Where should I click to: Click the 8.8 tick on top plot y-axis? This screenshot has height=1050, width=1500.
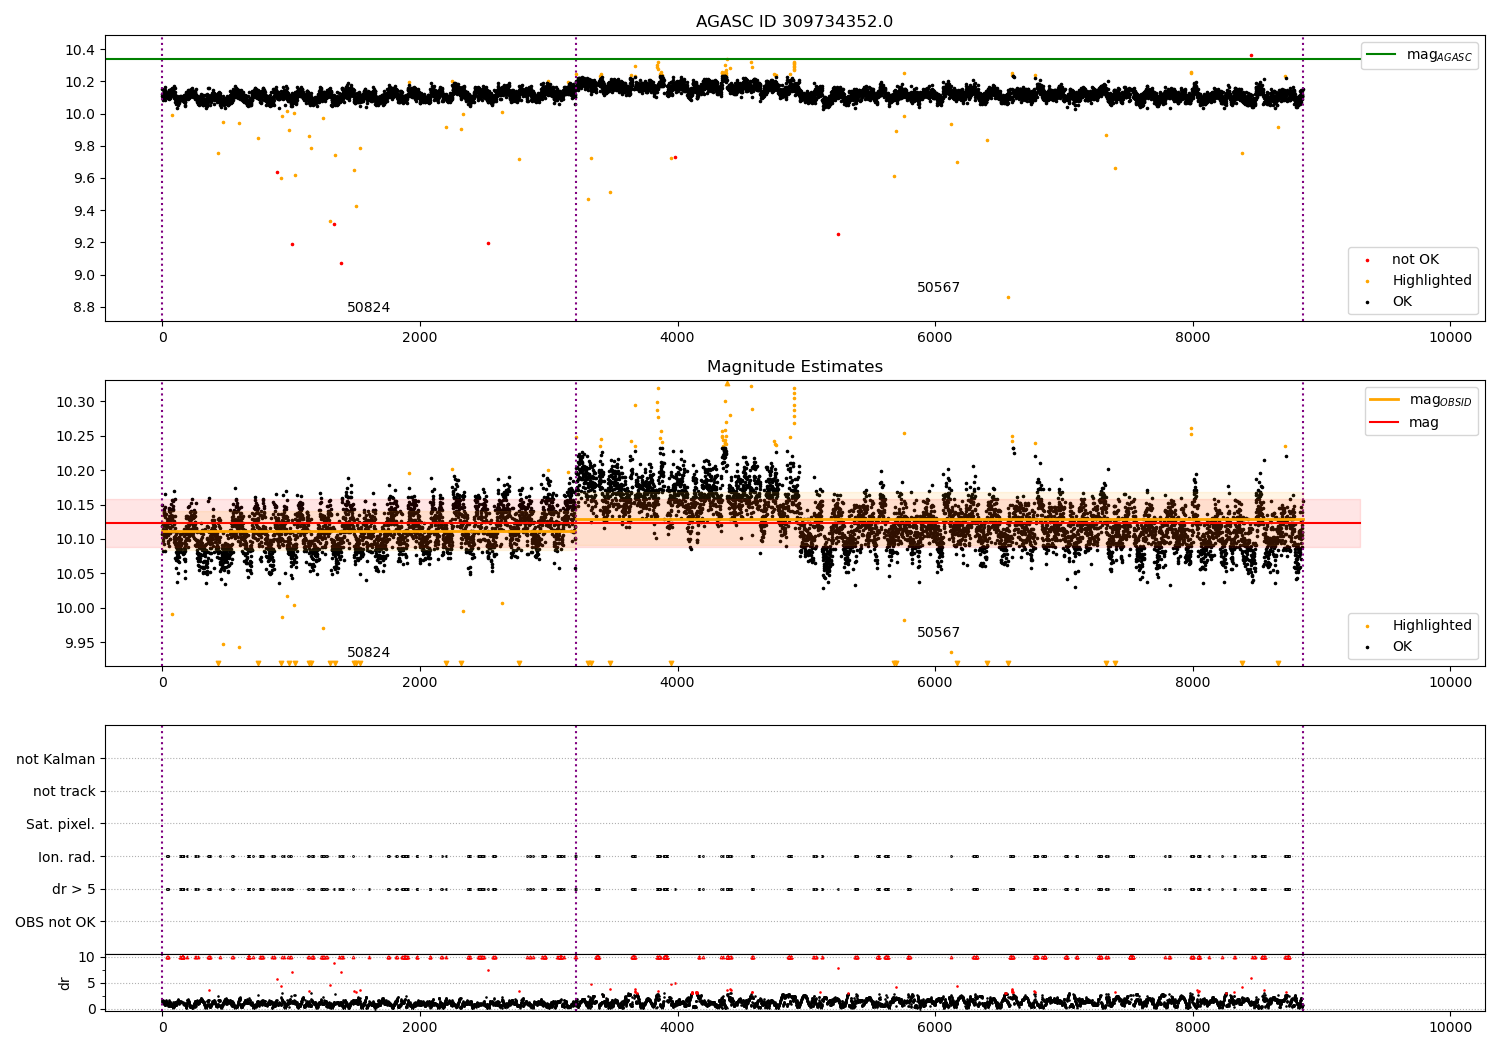coord(84,308)
